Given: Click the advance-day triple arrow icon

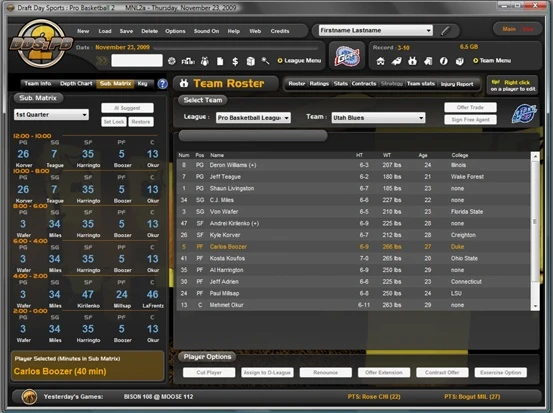Looking at the screenshot, I should point(102,61).
